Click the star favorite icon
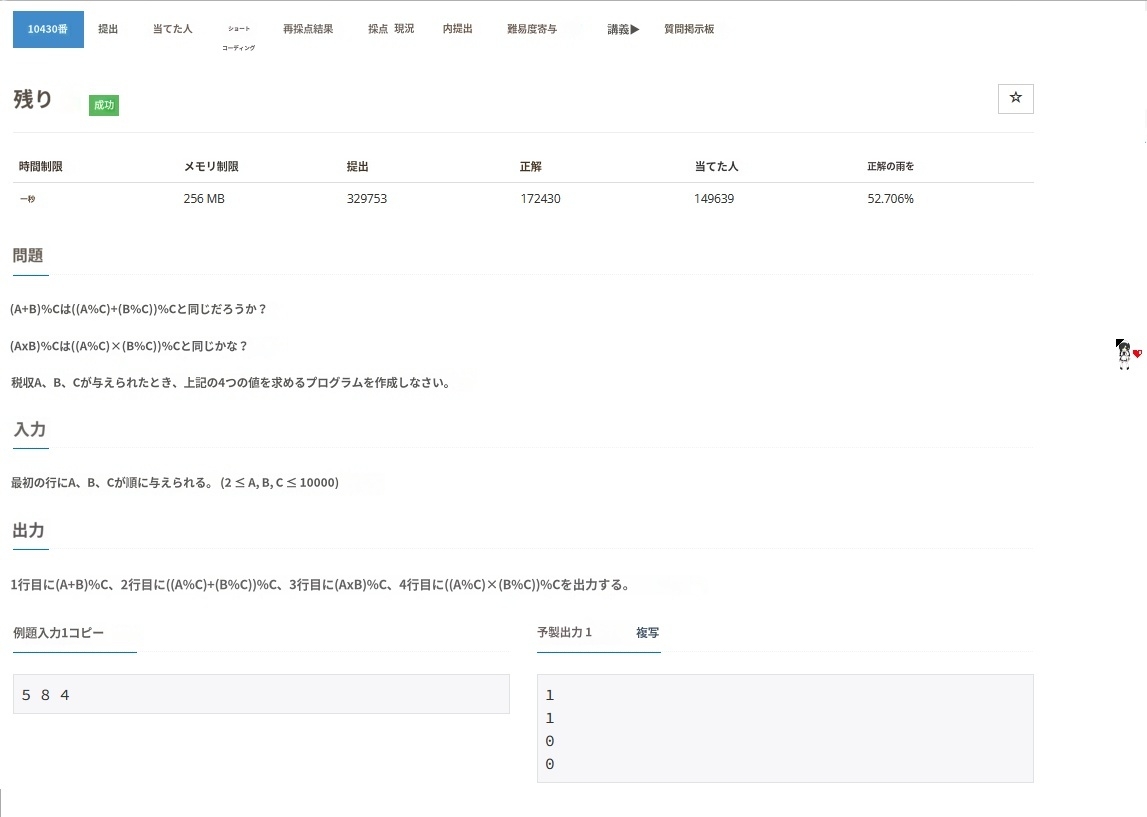The width and height of the screenshot is (1147, 817). 1015,98
